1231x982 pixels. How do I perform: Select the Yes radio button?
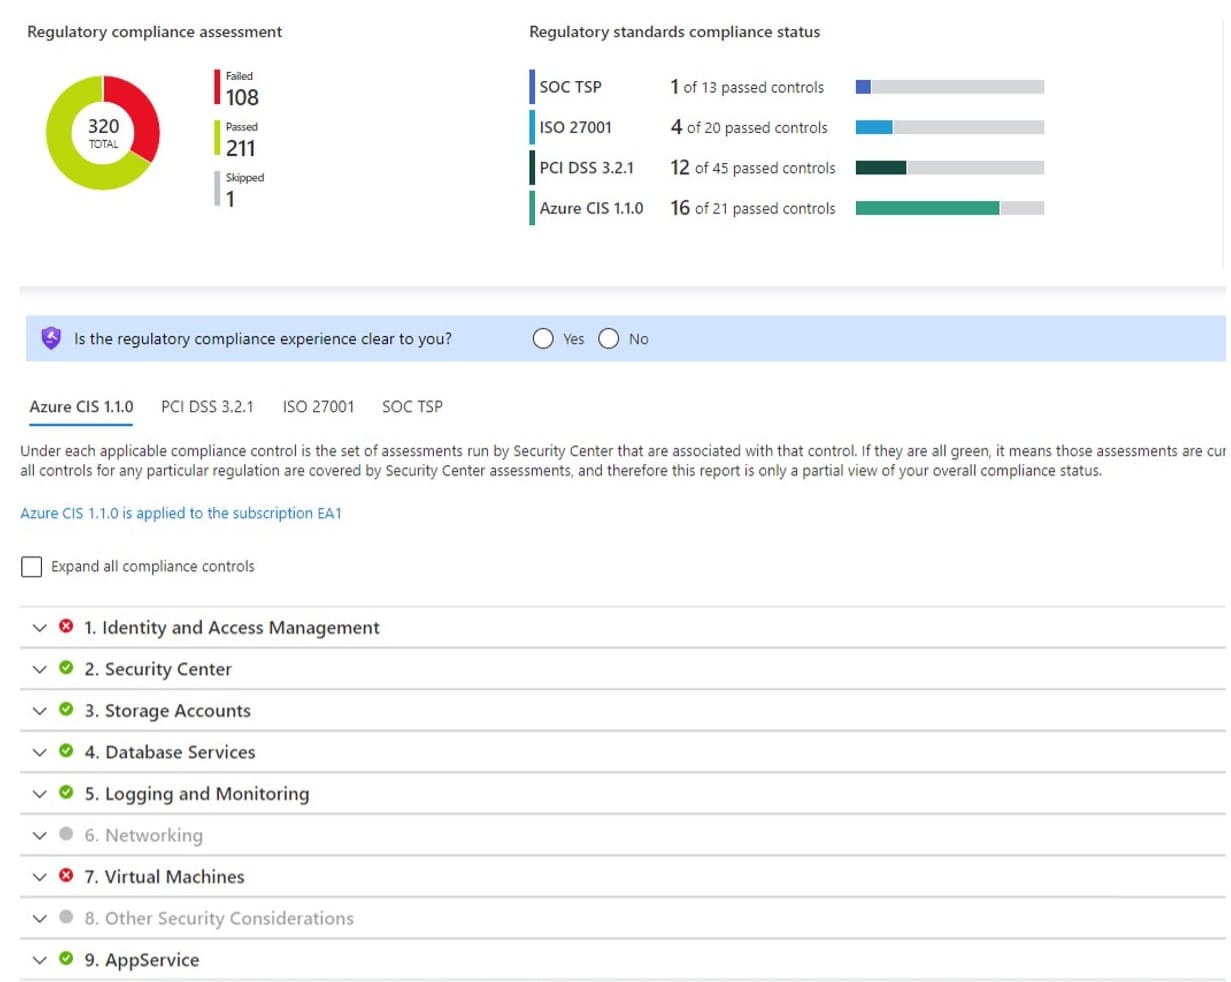[543, 339]
